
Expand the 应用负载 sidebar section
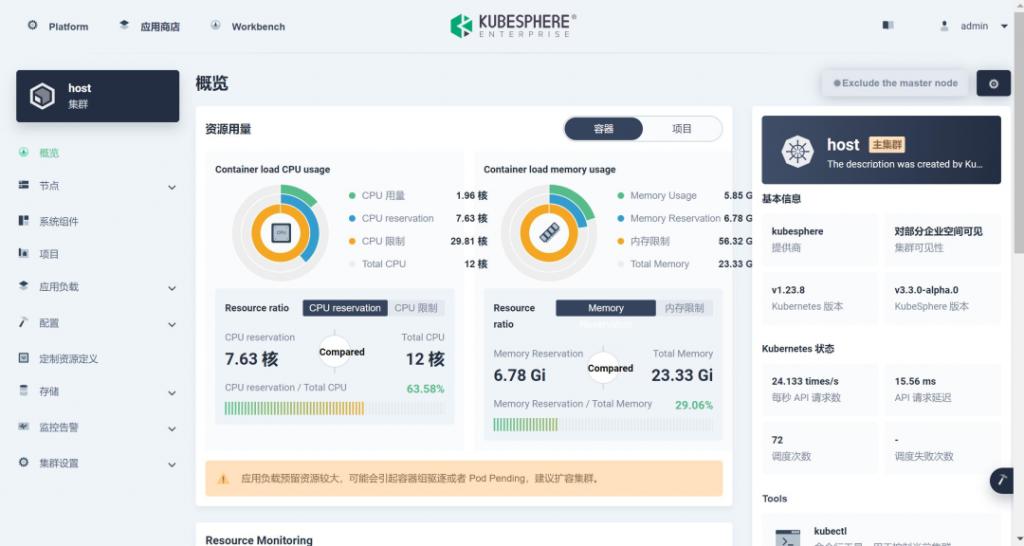(x=97, y=287)
